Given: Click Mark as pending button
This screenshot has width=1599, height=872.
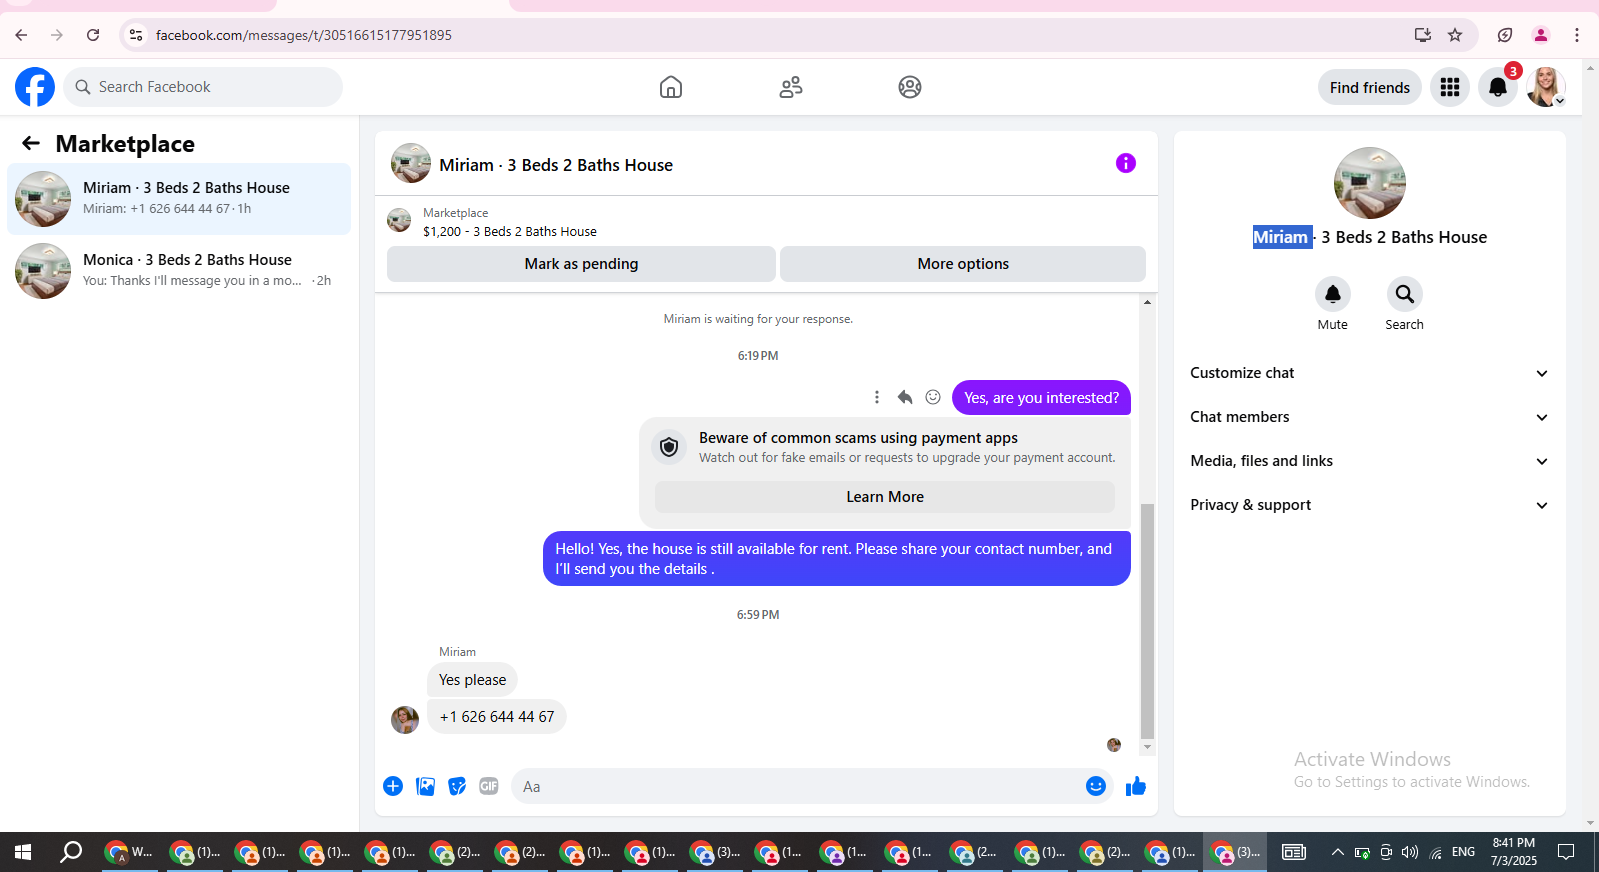Looking at the screenshot, I should [581, 264].
